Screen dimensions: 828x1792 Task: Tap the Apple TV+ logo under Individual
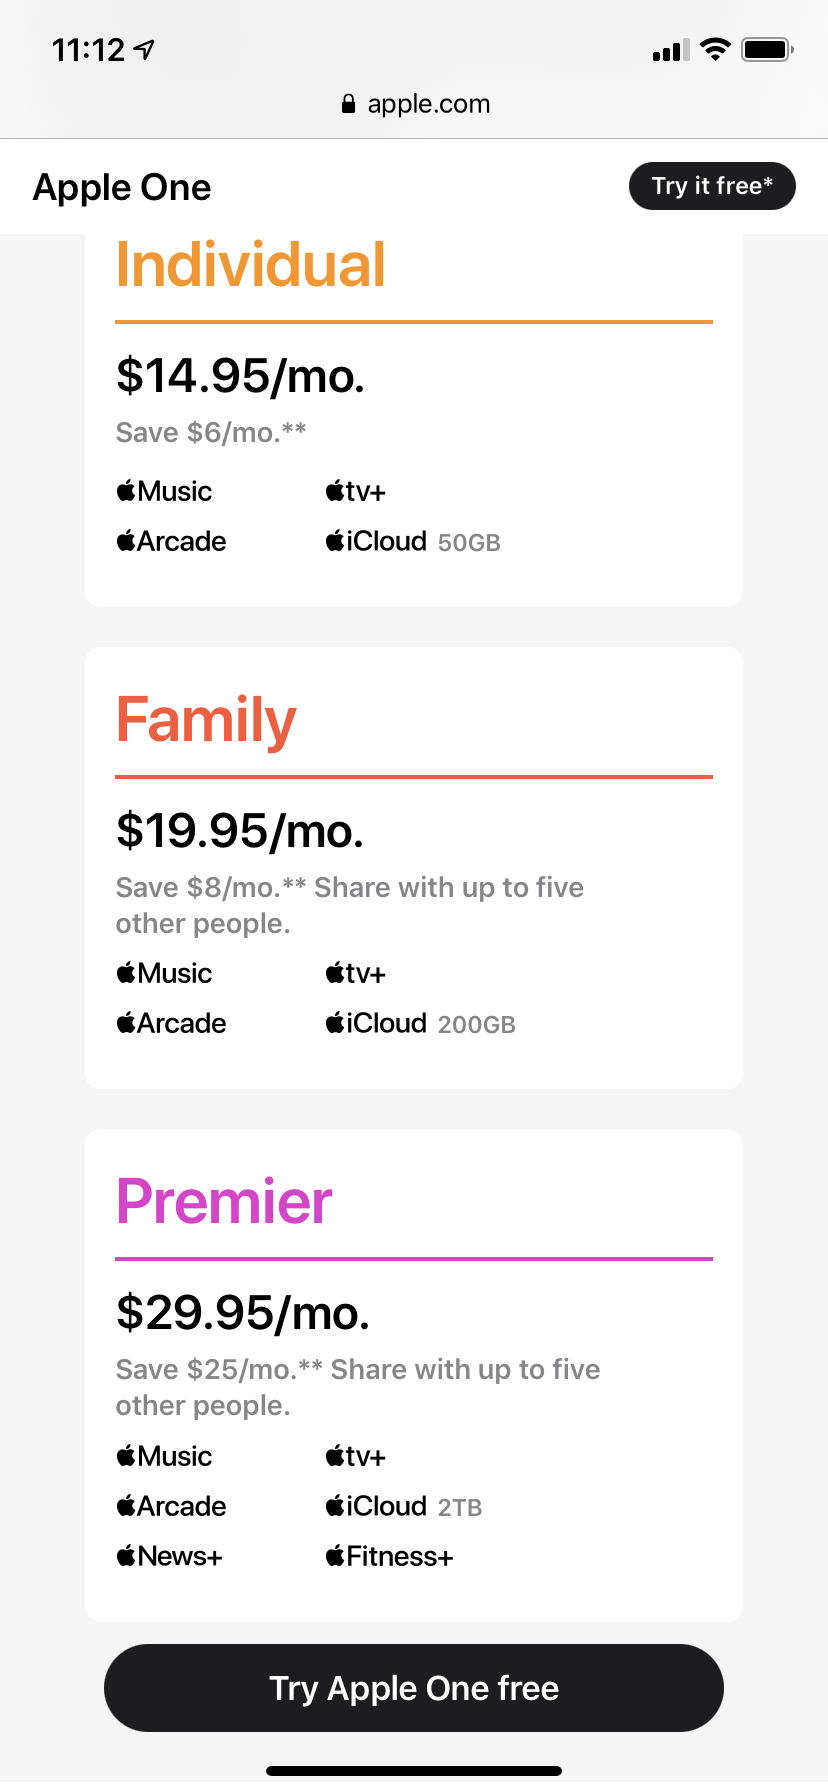[356, 491]
